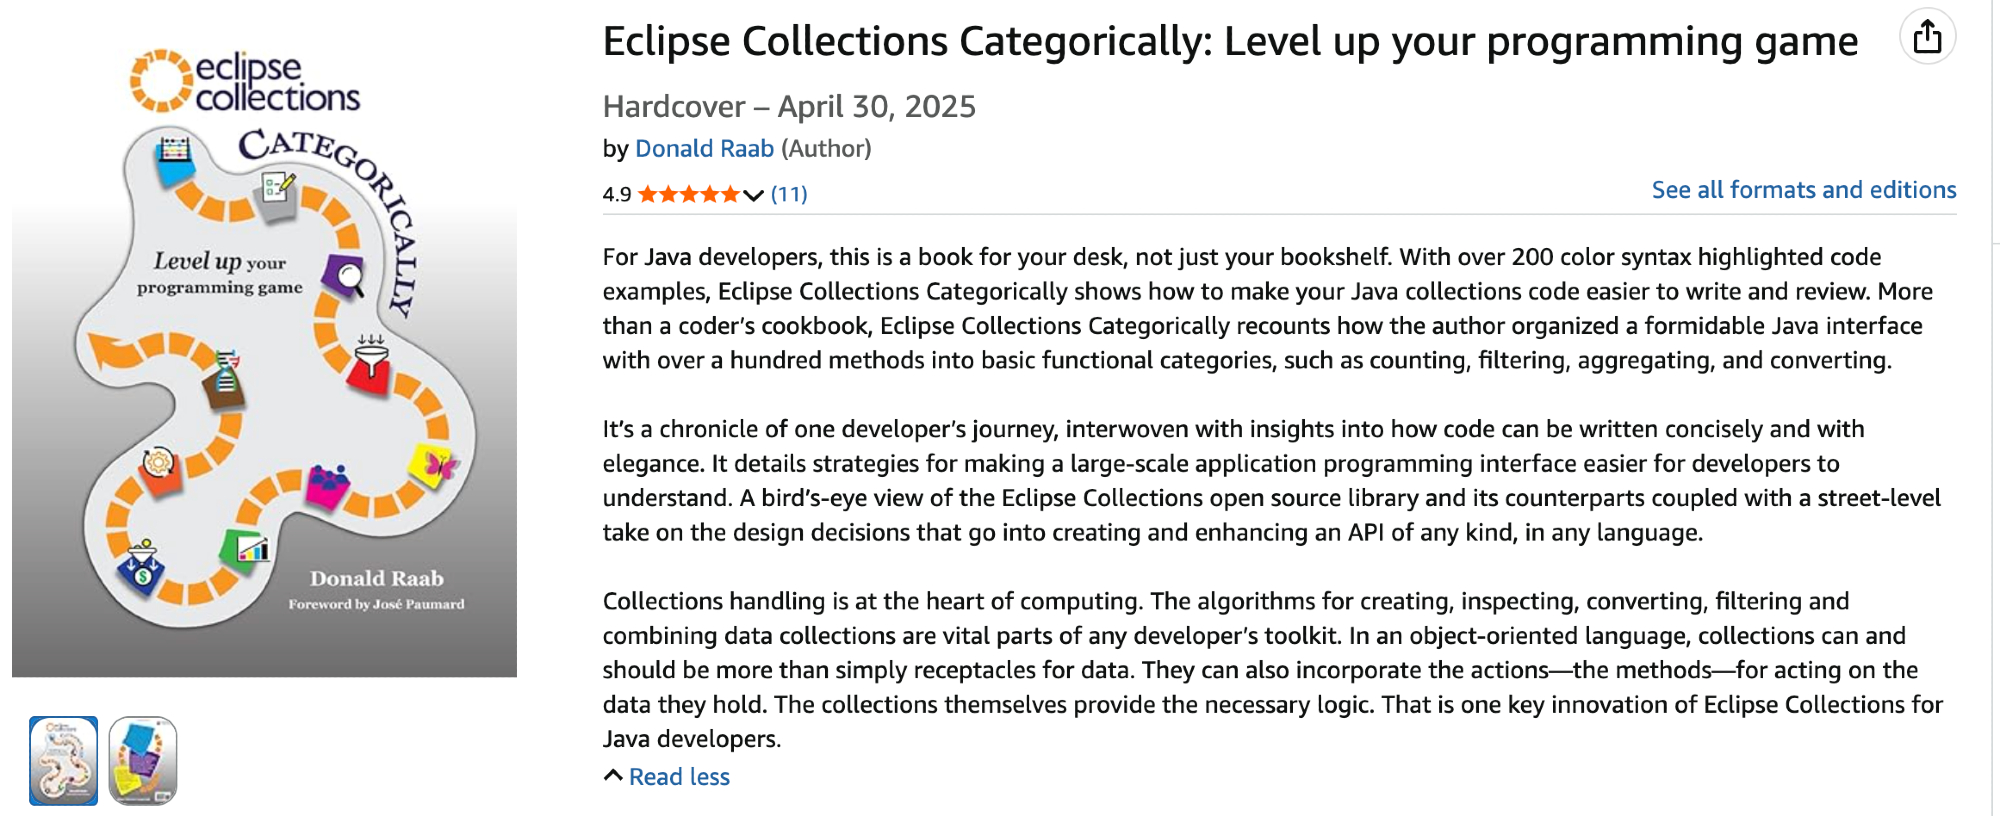Screen dimensions: 2000x816
Task: Click the brown DNA icon on cover
Action: point(226,380)
